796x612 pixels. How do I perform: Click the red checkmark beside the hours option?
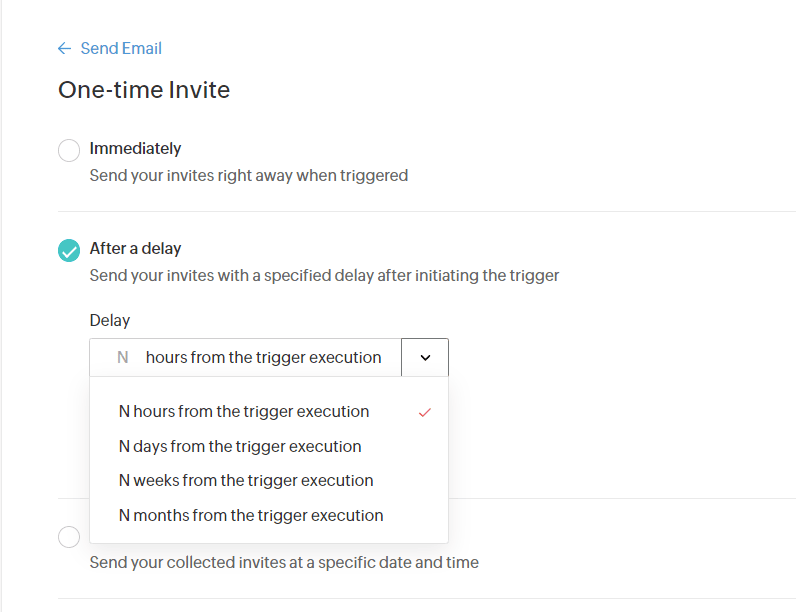click(x=425, y=412)
